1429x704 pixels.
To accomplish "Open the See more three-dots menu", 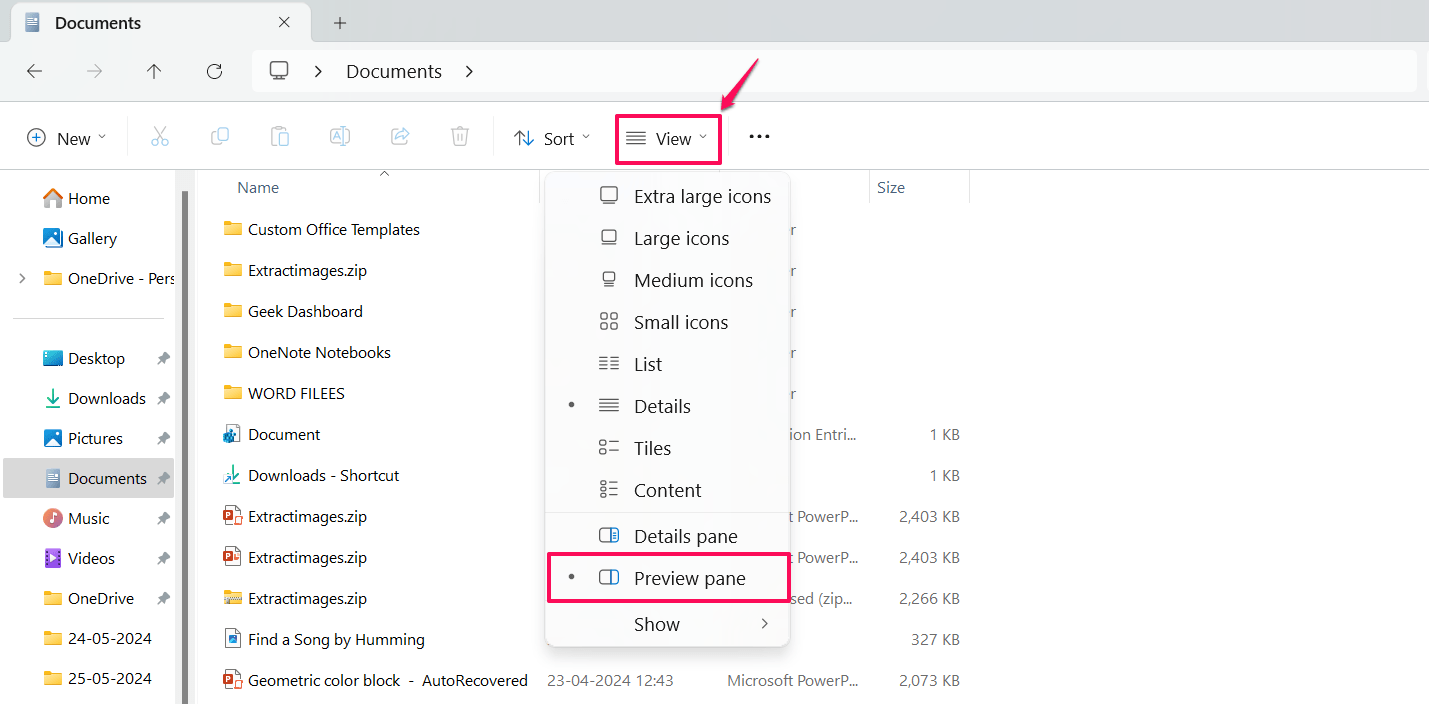I will [759, 137].
